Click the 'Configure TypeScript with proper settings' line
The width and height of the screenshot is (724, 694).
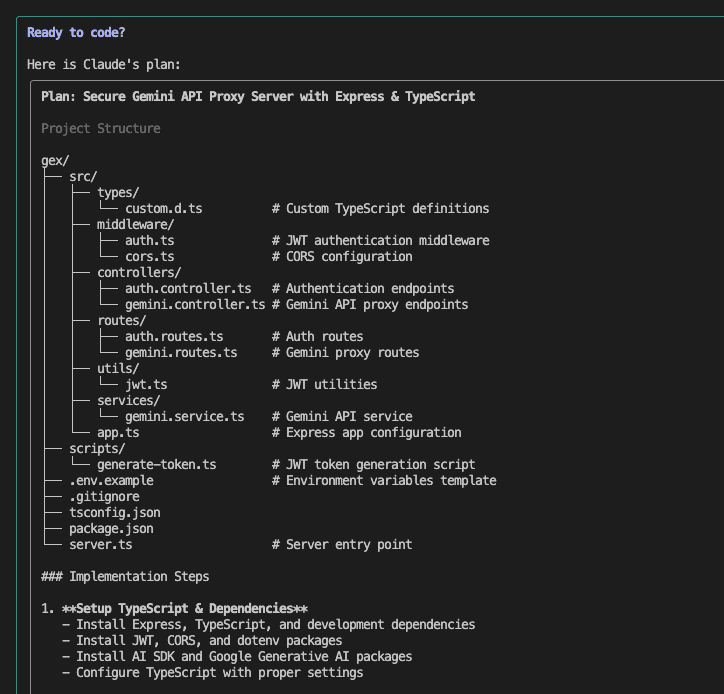213,673
